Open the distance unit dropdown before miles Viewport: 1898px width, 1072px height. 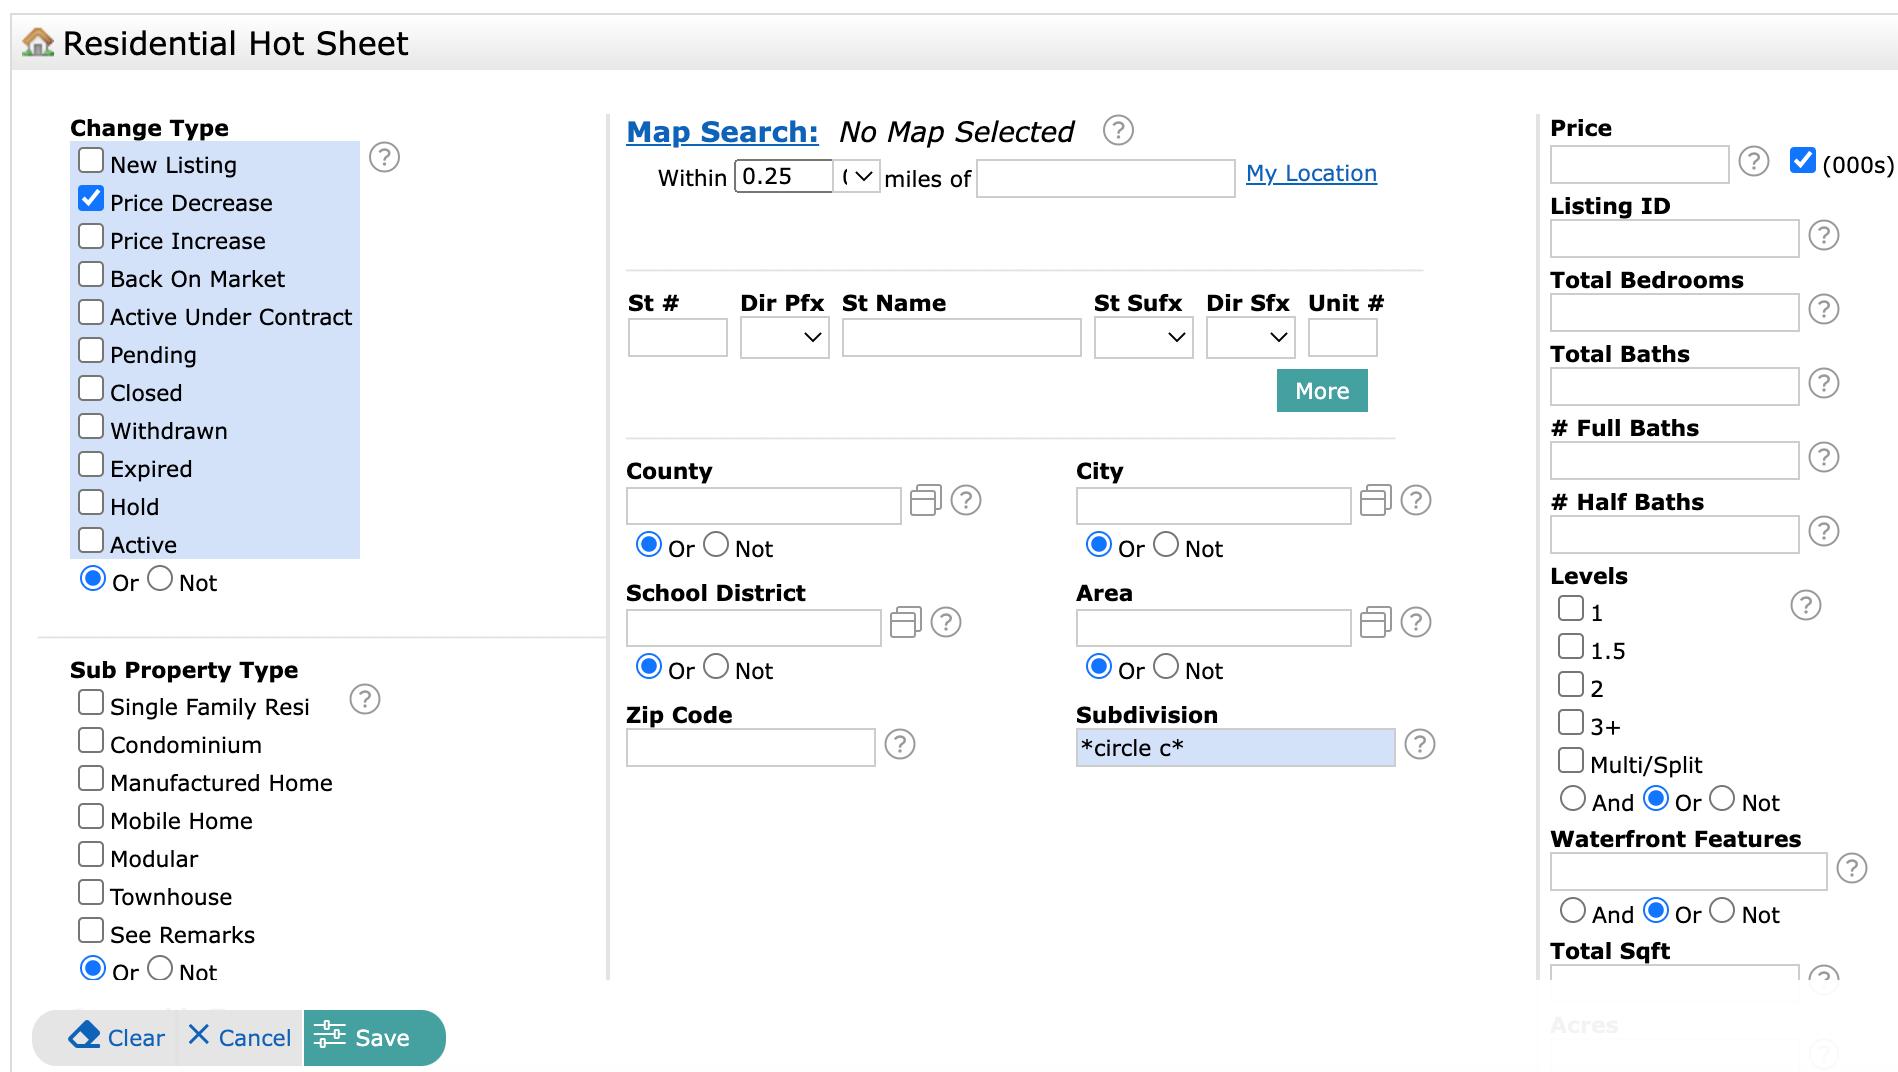857,177
